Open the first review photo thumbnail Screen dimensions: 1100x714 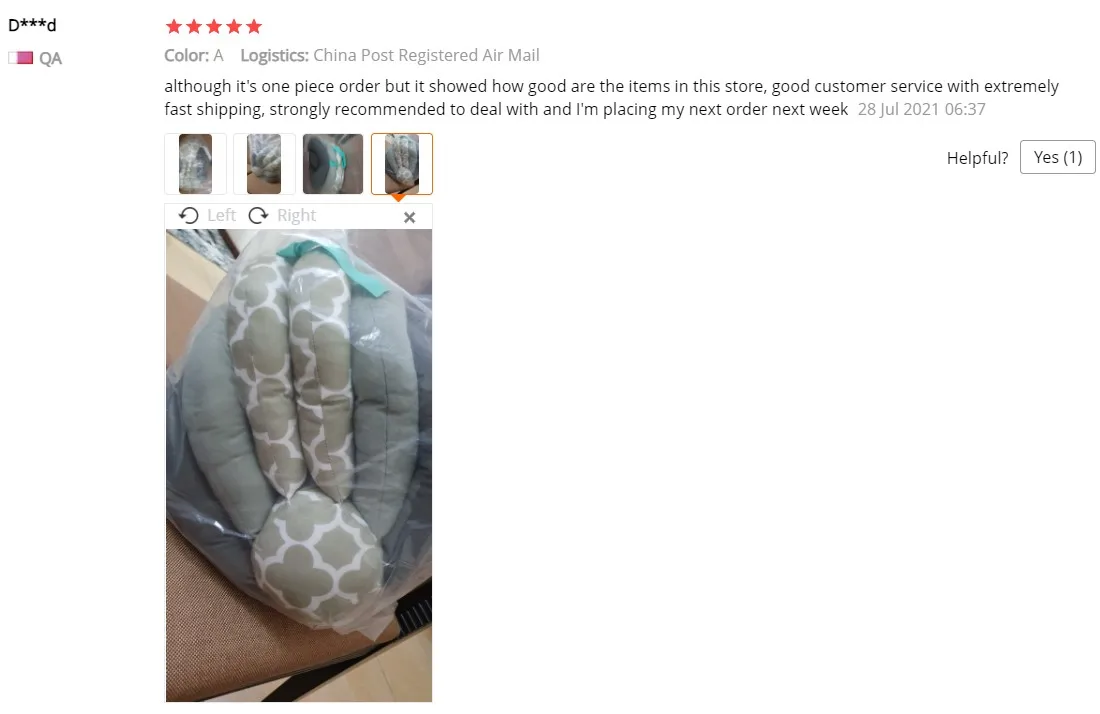tap(195, 163)
